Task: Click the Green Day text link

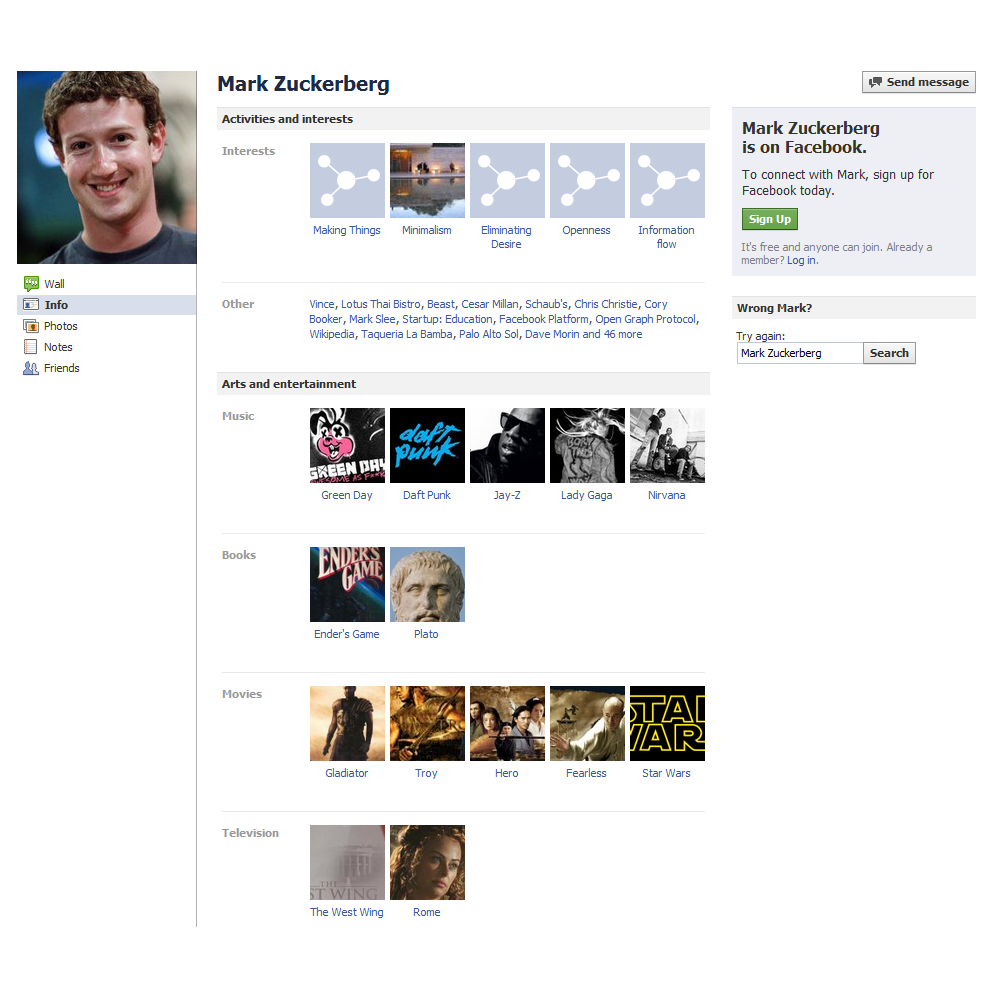Action: click(x=347, y=496)
